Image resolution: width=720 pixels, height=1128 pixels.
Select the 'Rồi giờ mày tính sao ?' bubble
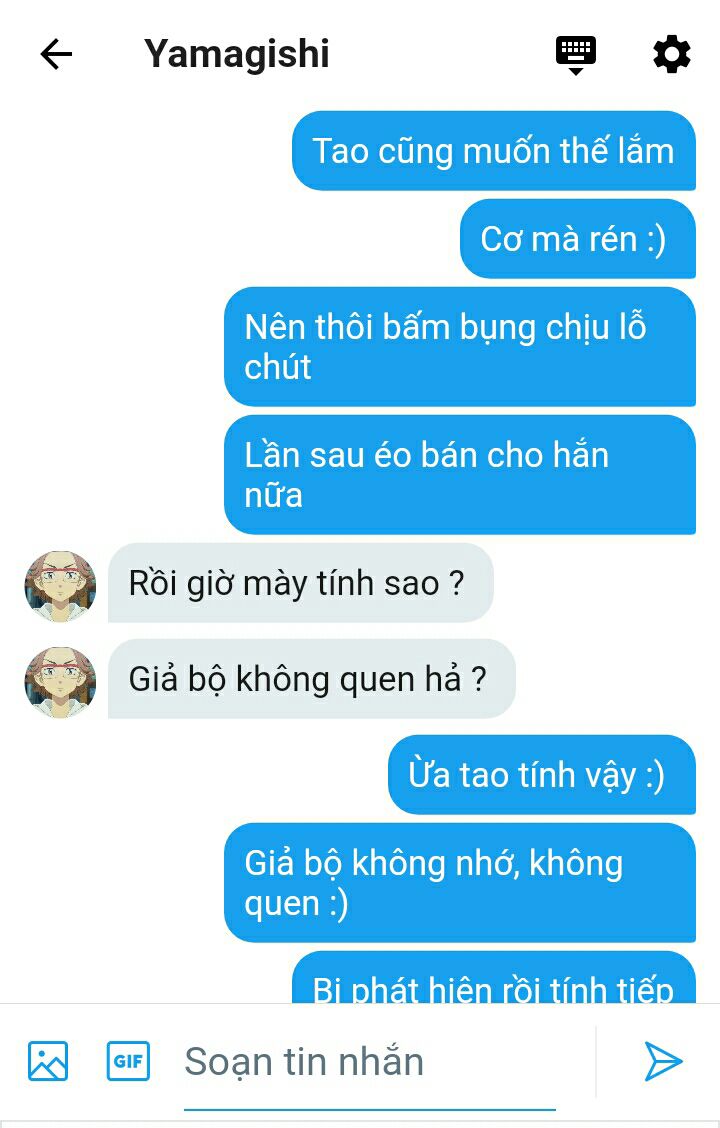click(301, 583)
